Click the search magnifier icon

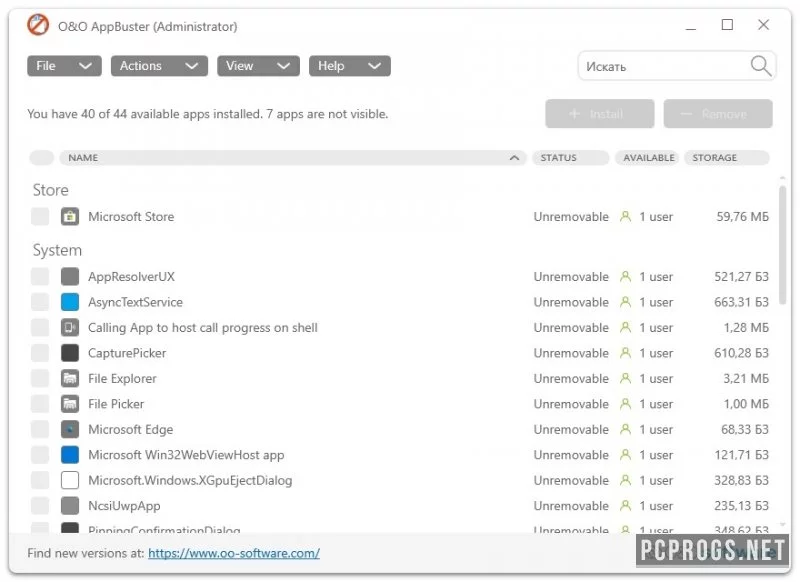761,66
